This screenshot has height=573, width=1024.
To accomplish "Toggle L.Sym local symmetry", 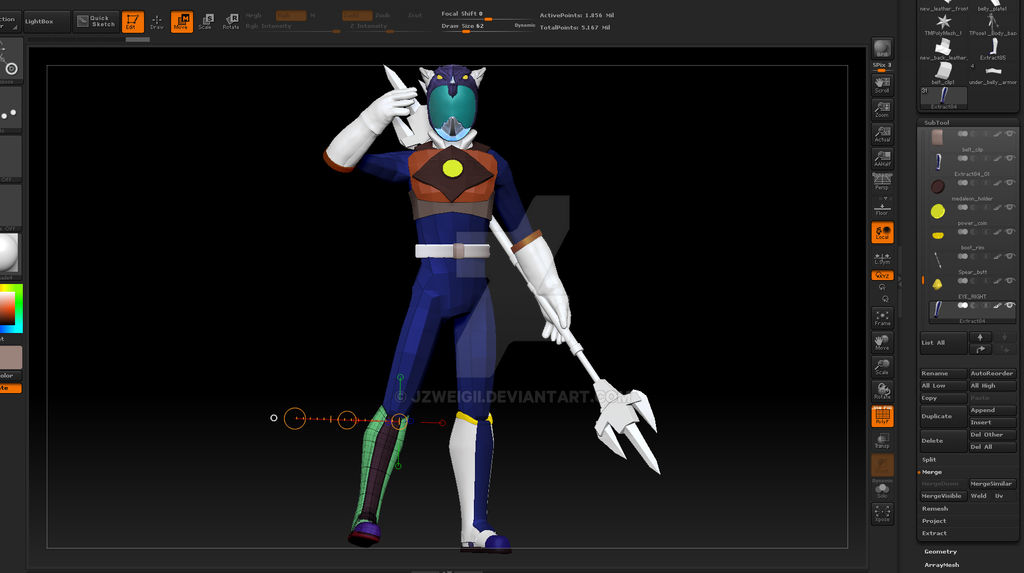I will coord(882,258).
